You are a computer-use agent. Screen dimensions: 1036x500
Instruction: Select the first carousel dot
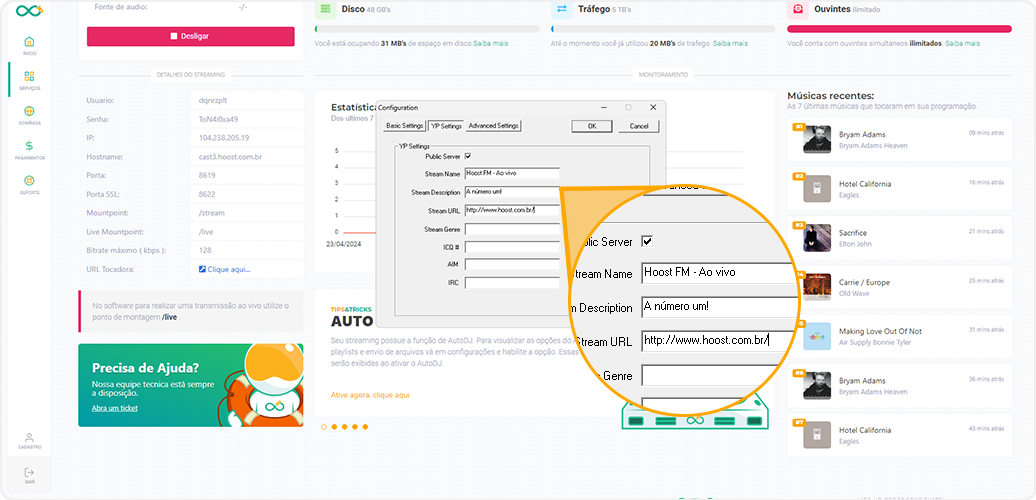(324, 427)
